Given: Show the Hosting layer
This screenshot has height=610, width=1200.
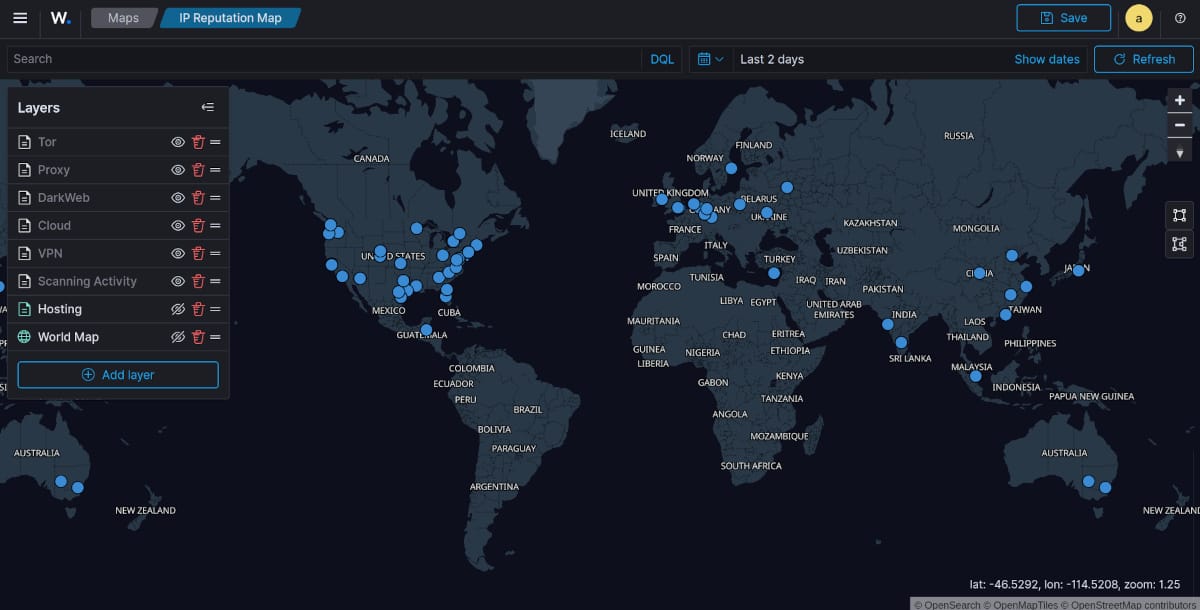Looking at the screenshot, I should pyautogui.click(x=178, y=310).
